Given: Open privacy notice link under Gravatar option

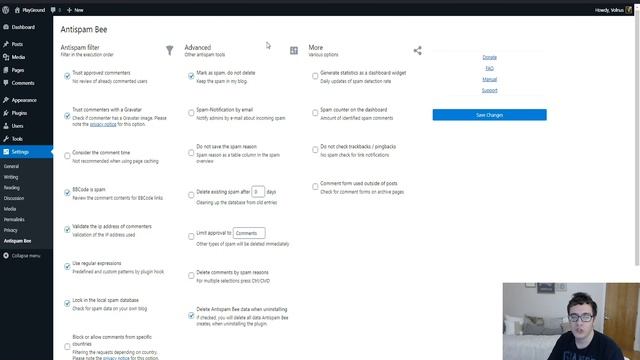Looking at the screenshot, I should point(103,124).
